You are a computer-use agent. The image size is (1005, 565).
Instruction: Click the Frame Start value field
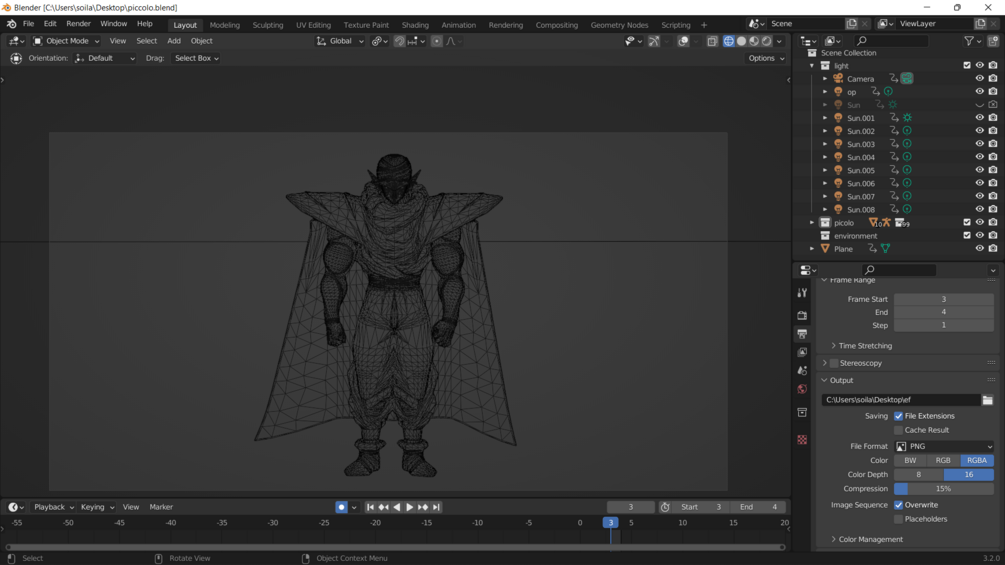click(x=944, y=299)
